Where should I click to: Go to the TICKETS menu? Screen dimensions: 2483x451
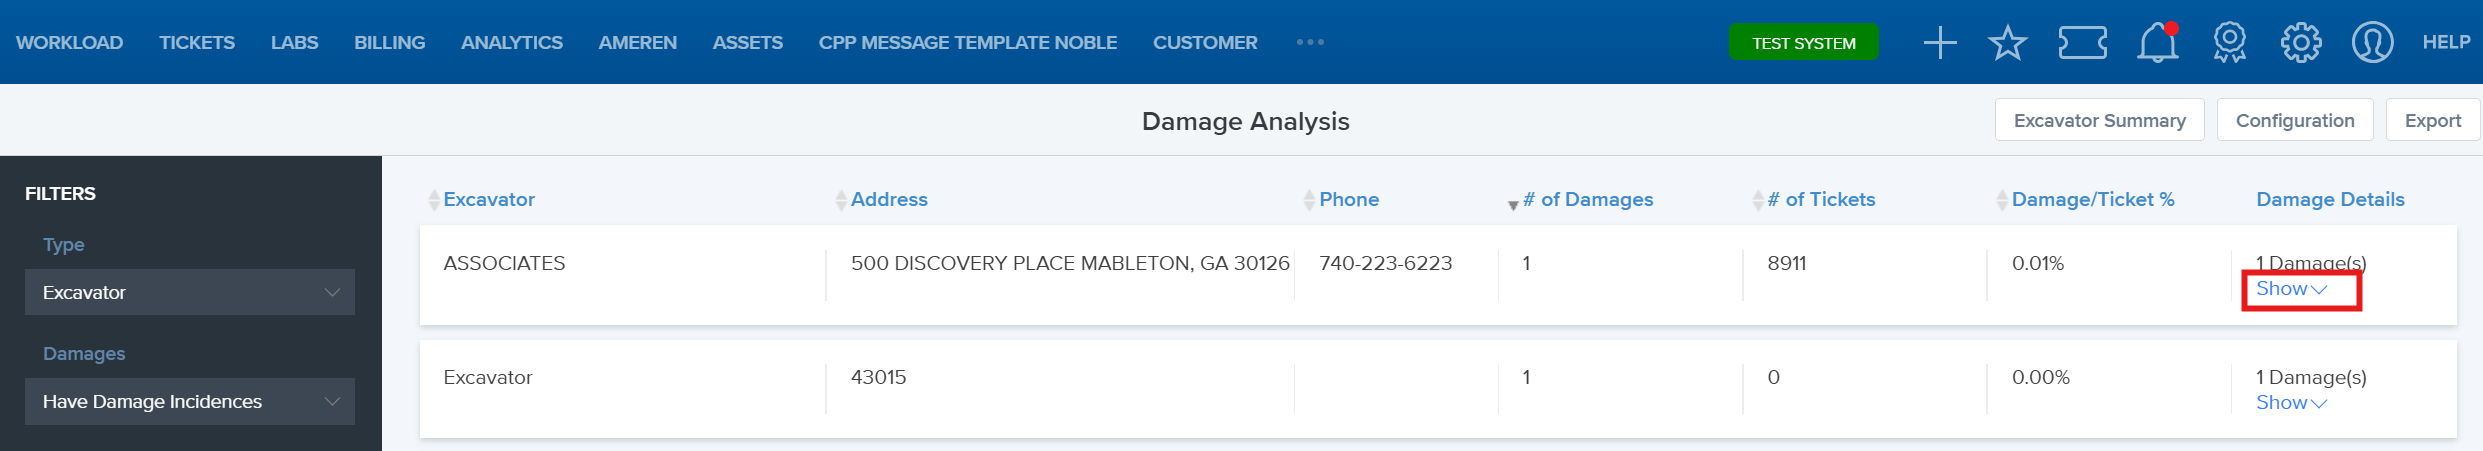(197, 42)
